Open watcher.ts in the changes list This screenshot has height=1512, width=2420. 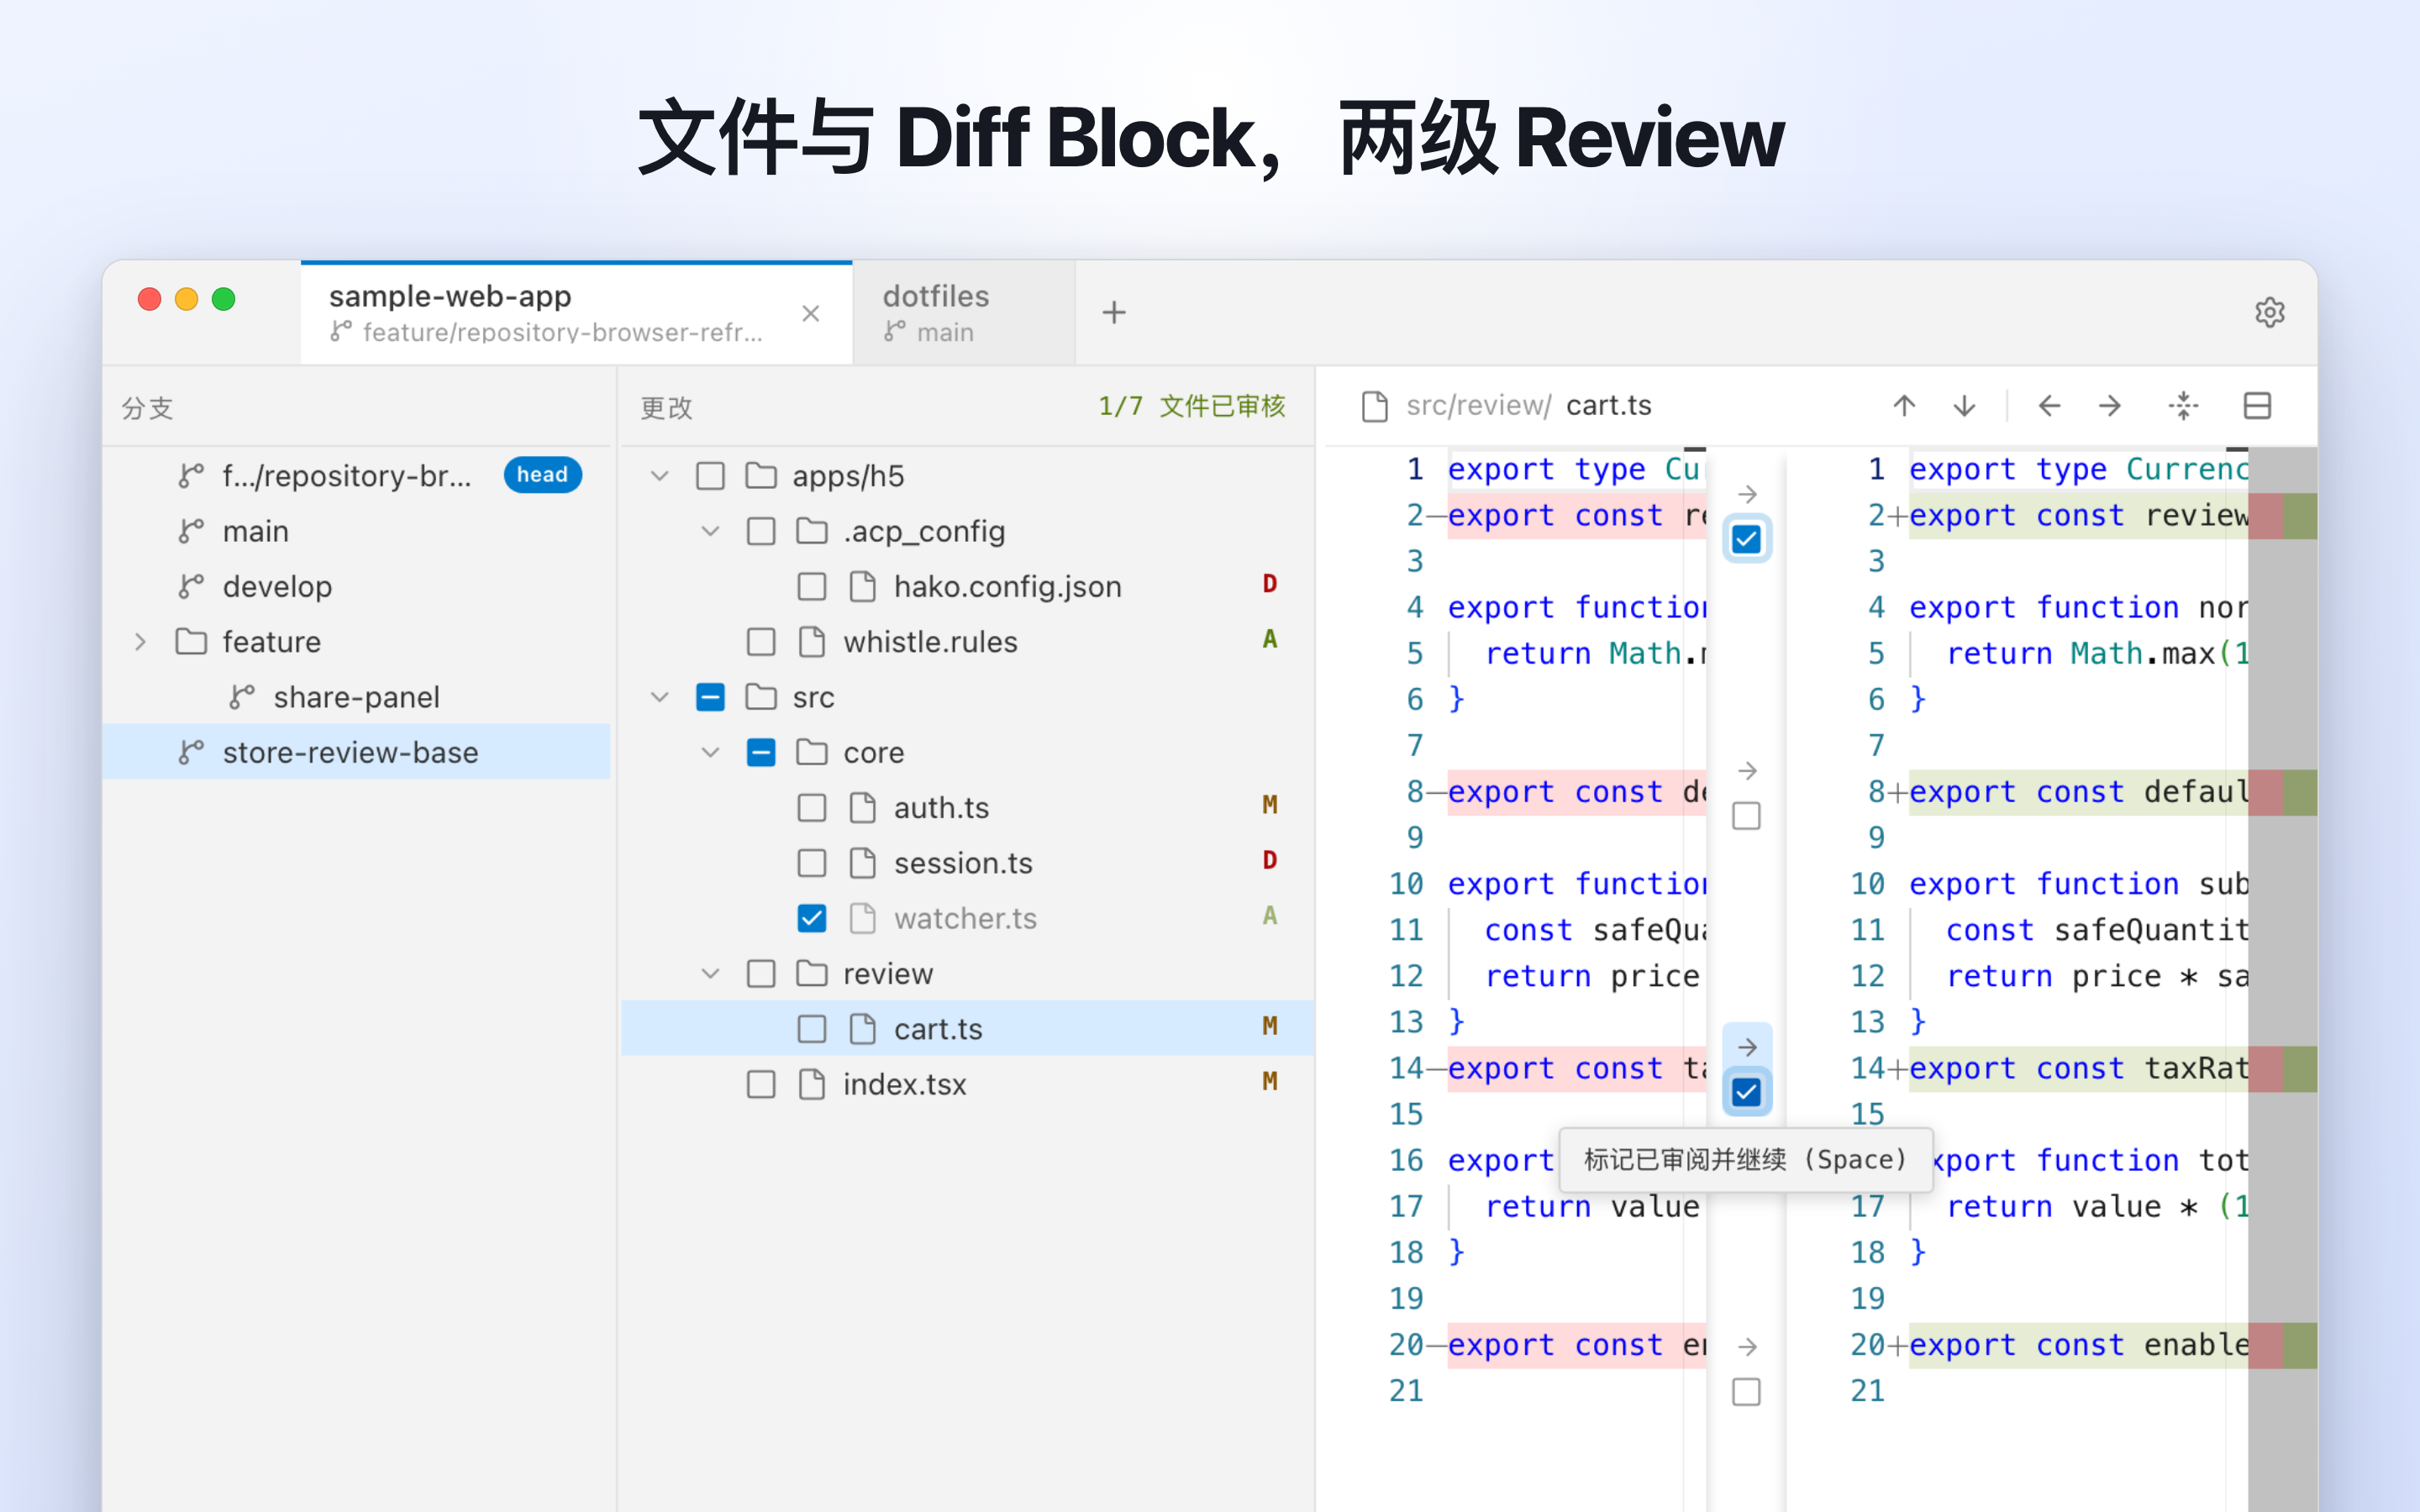coord(967,918)
